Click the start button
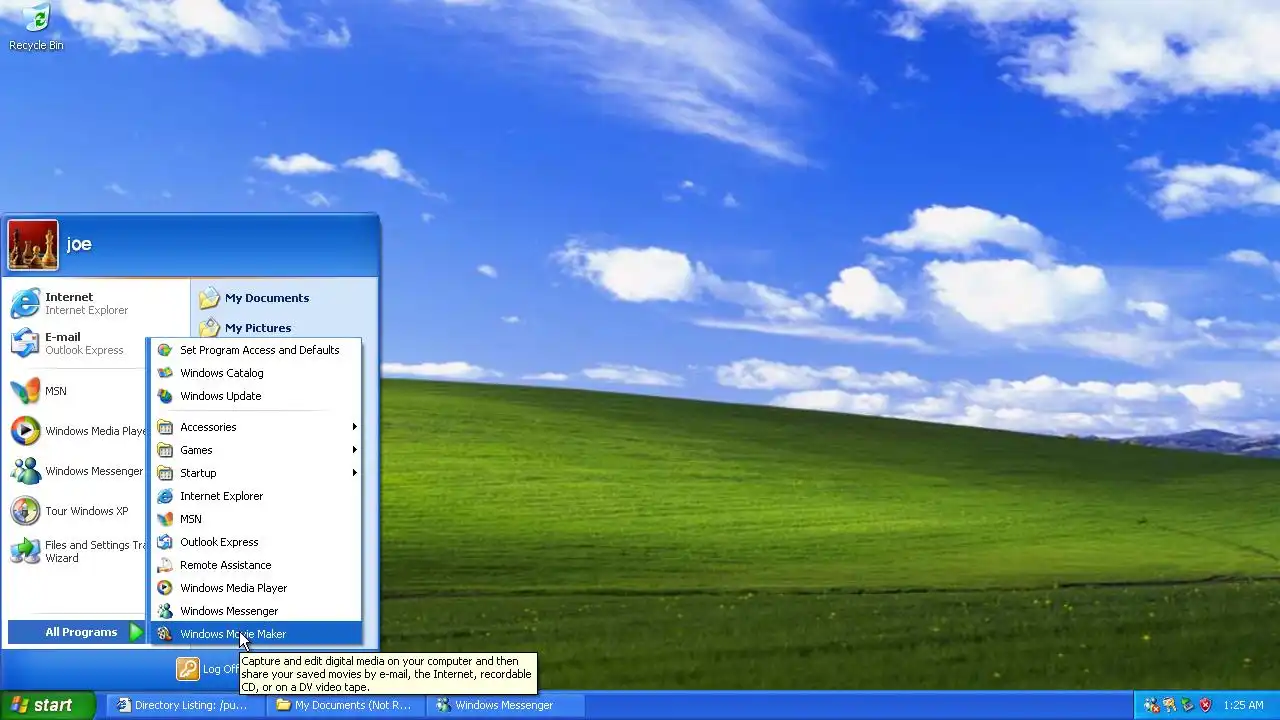Viewport: 1280px width, 720px height. pos(47,705)
